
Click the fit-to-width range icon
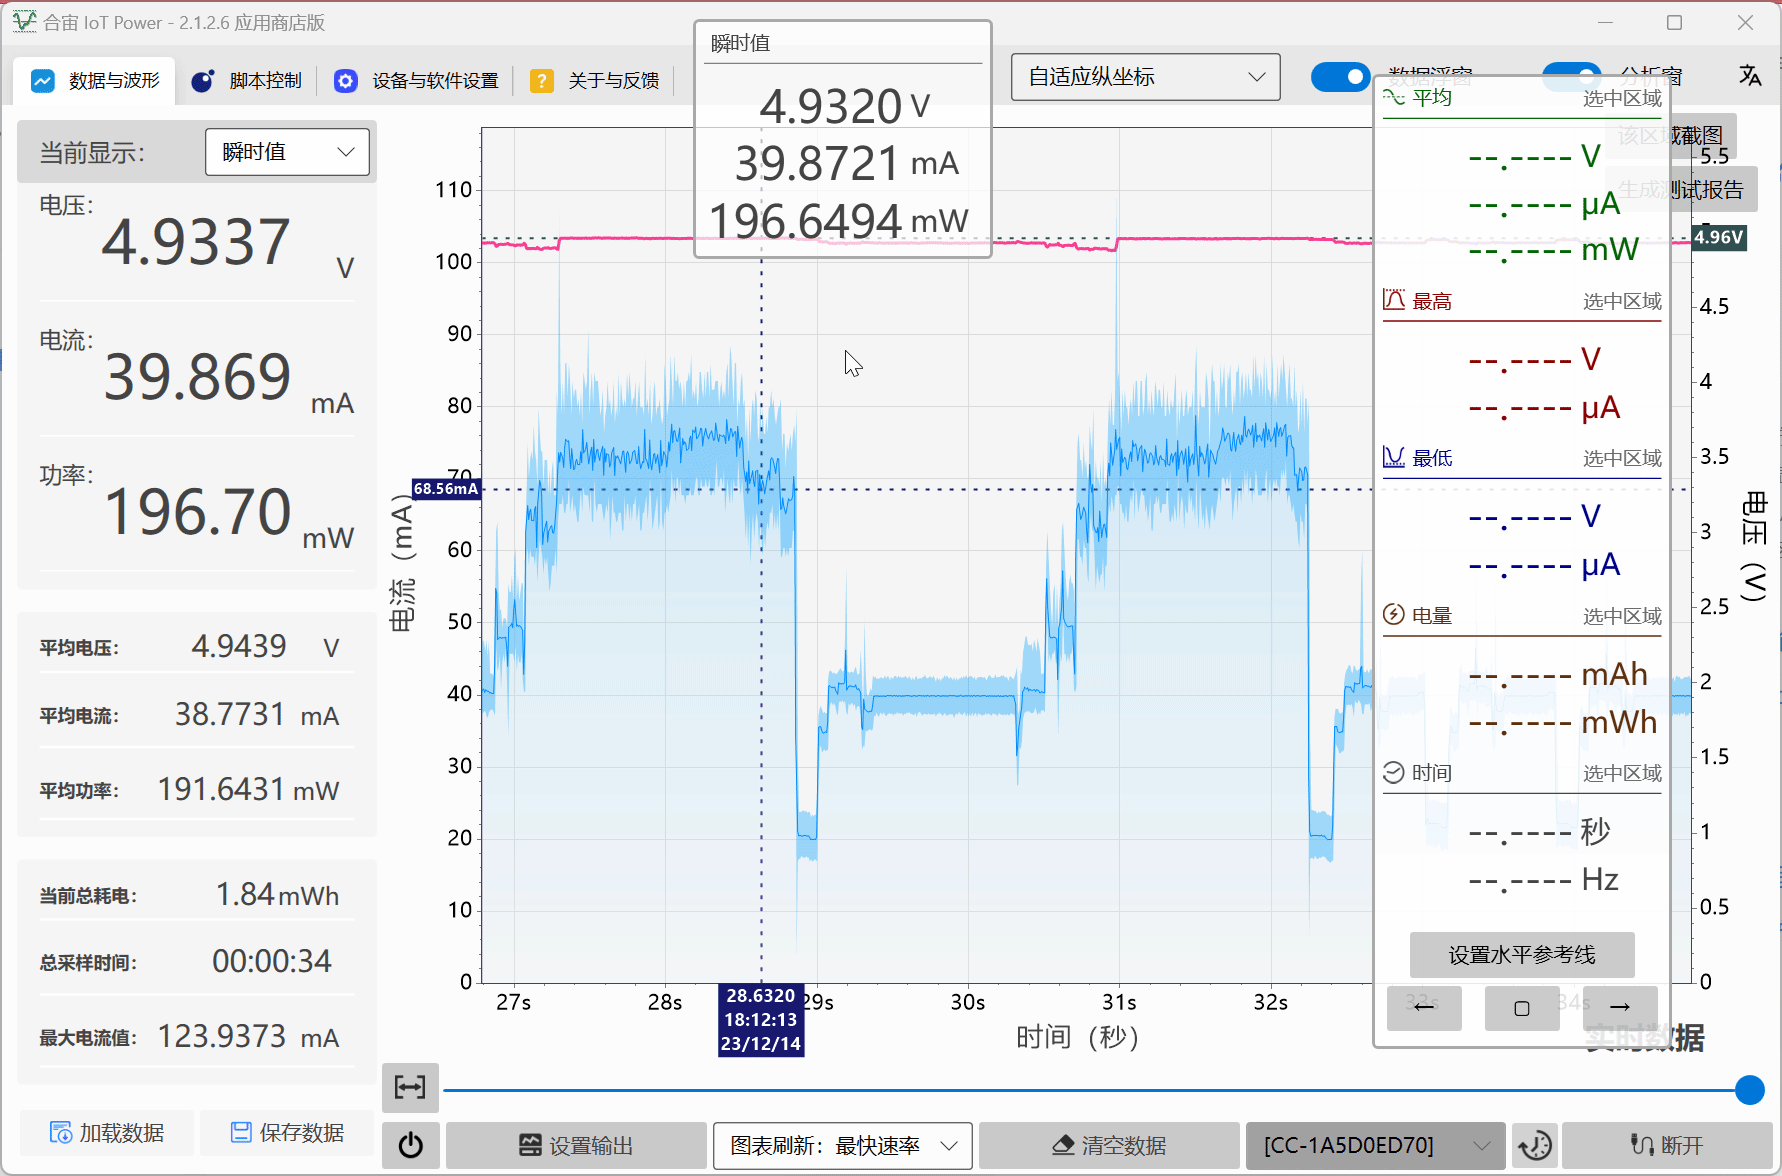tap(410, 1087)
